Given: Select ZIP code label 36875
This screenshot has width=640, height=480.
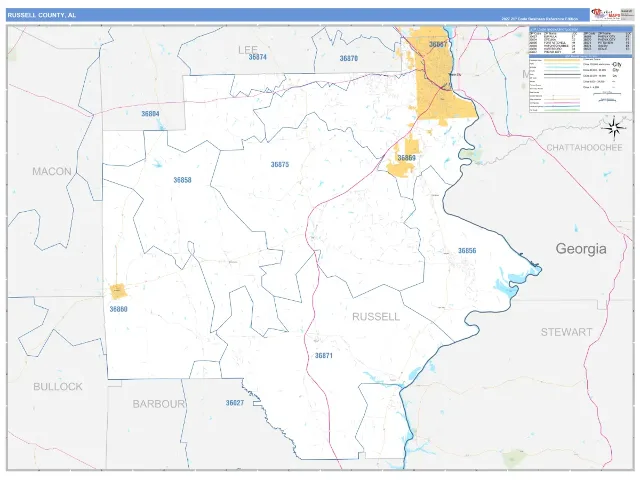Looking at the screenshot, I should (280, 164).
